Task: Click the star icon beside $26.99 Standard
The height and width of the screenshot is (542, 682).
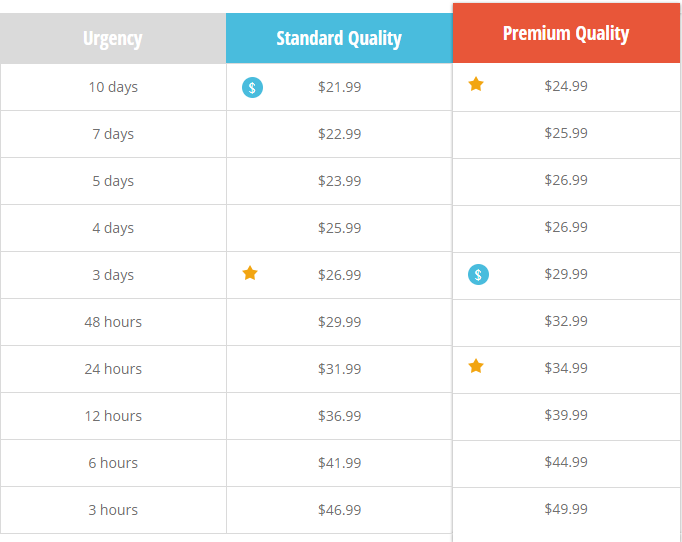Action: click(x=250, y=273)
